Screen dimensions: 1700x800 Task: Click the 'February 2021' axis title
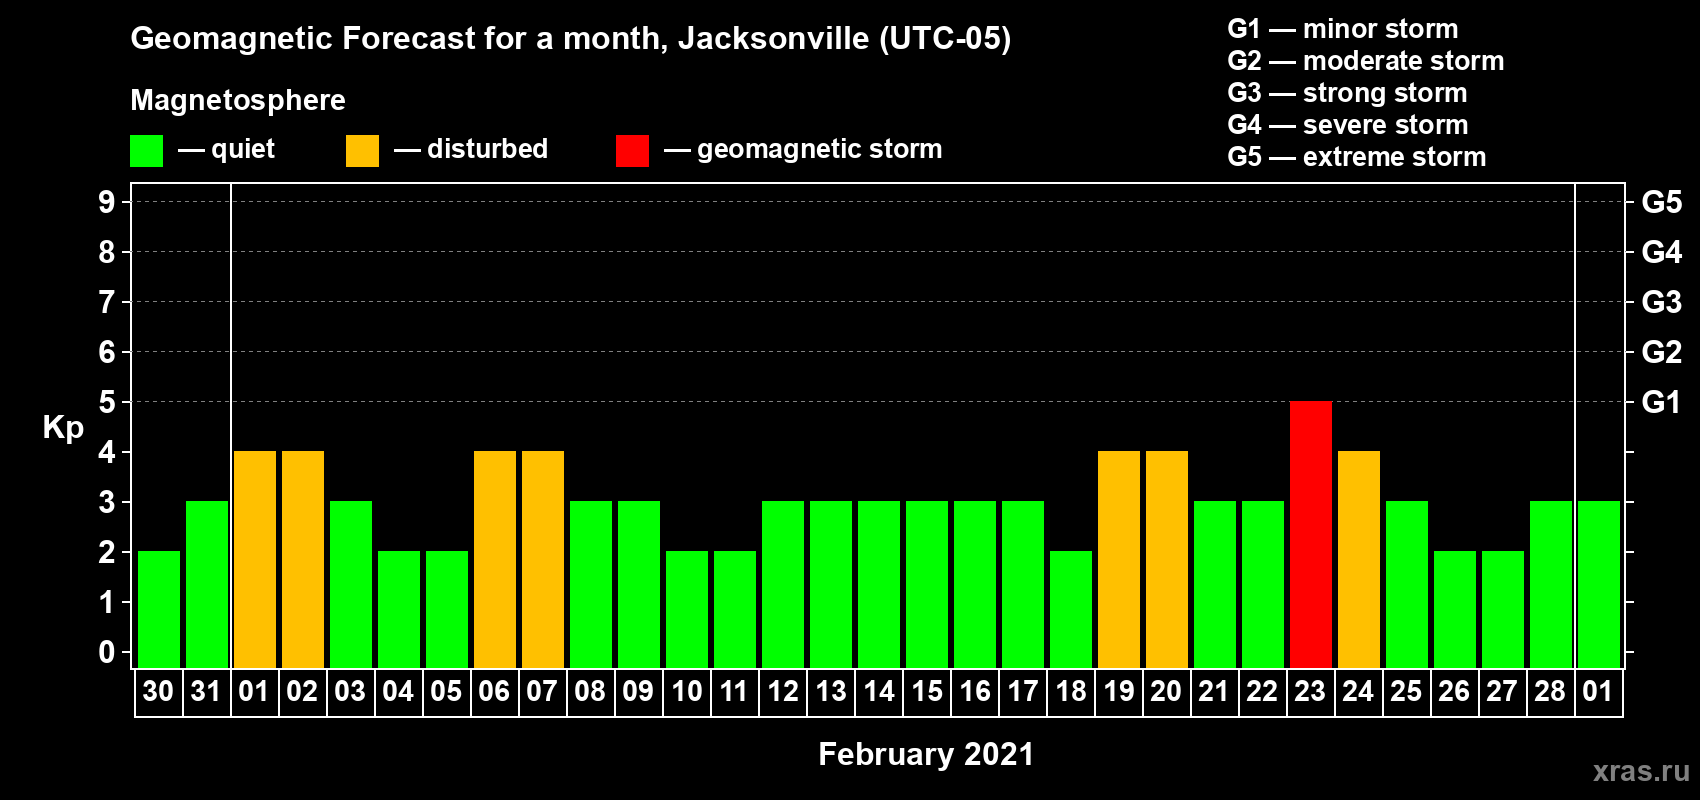coord(926,754)
